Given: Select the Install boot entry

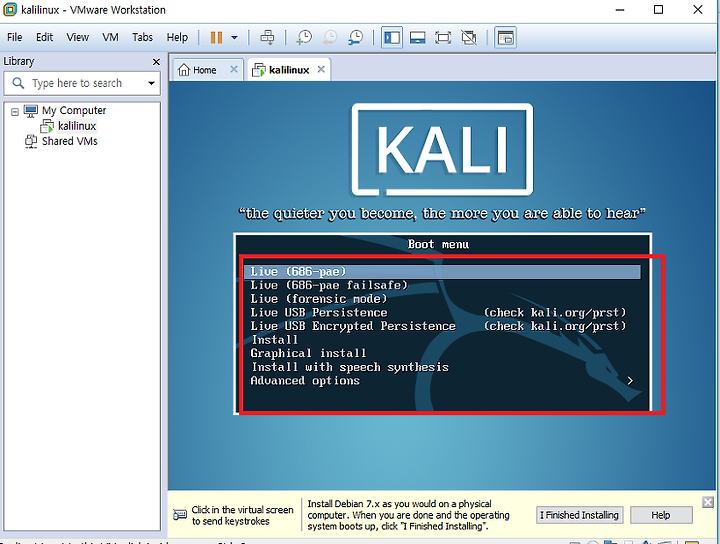Looking at the screenshot, I should click(x=275, y=340).
